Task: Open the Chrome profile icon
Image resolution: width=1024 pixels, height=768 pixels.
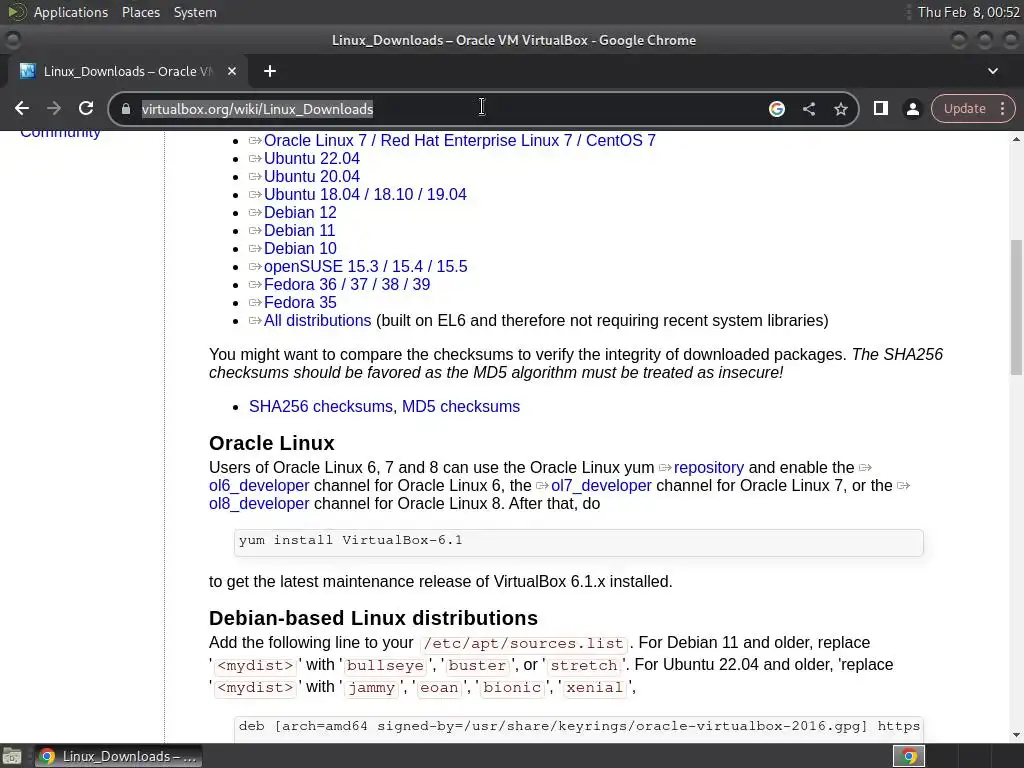Action: [912, 108]
